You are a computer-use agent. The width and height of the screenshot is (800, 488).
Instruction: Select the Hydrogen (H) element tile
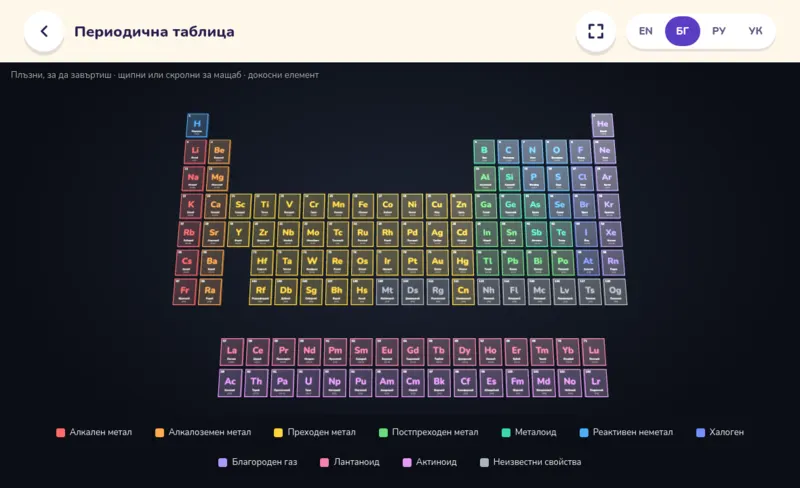[x=197, y=125]
